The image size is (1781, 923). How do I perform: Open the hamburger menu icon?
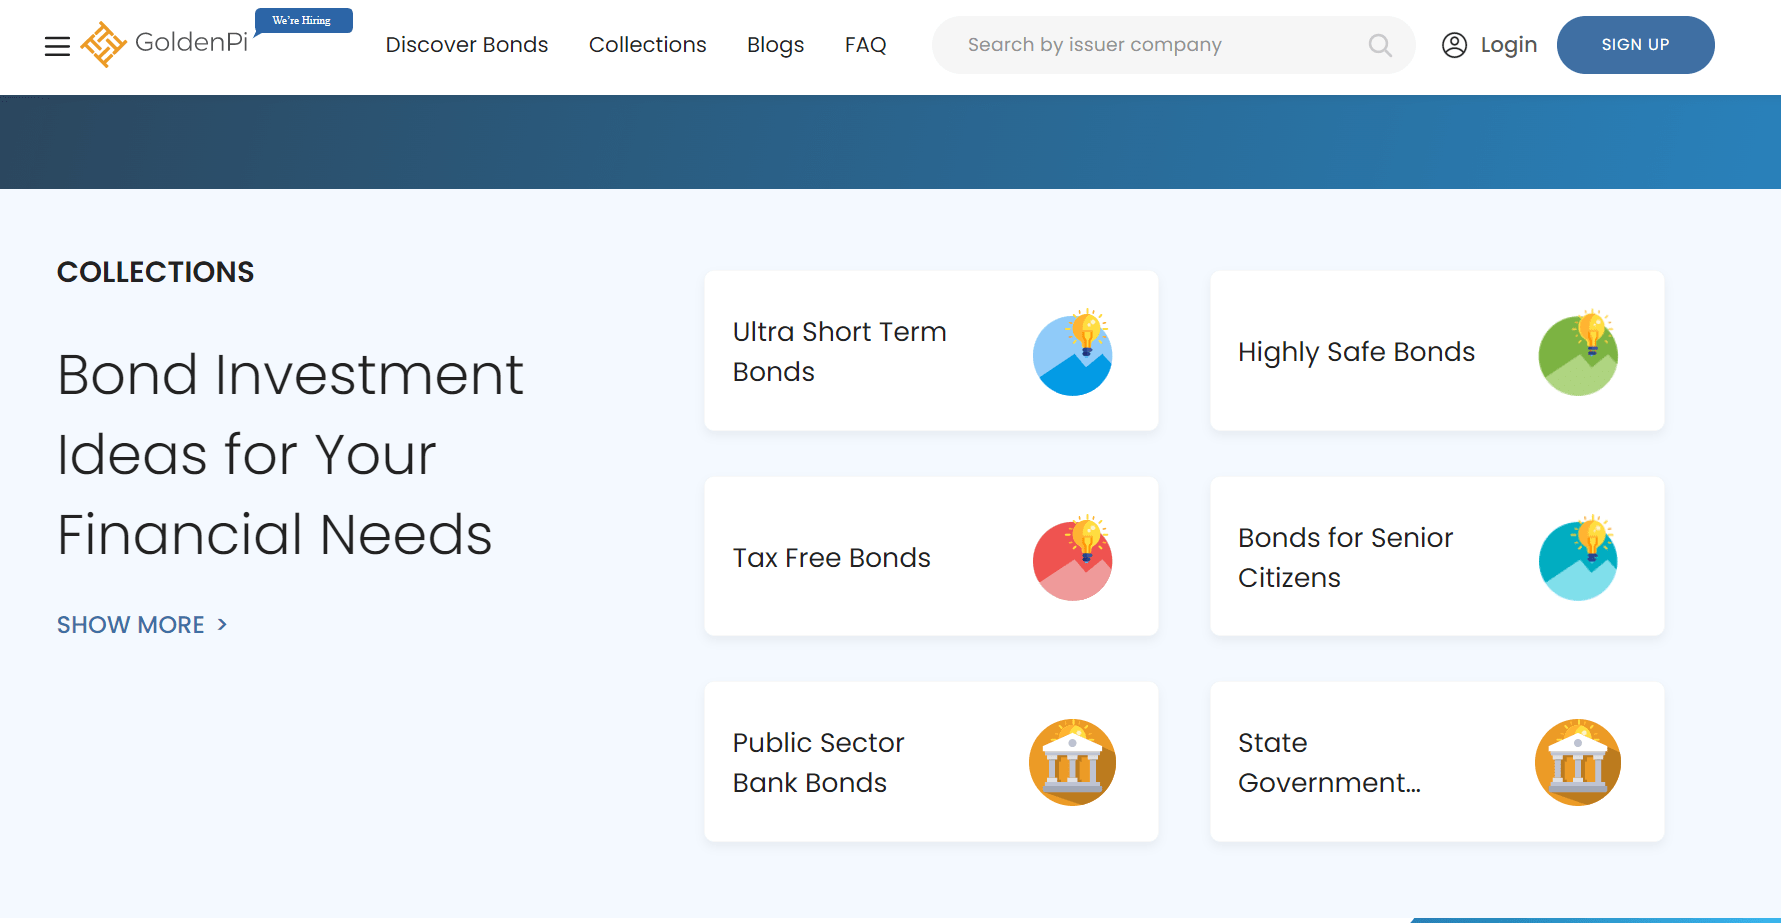(x=57, y=46)
